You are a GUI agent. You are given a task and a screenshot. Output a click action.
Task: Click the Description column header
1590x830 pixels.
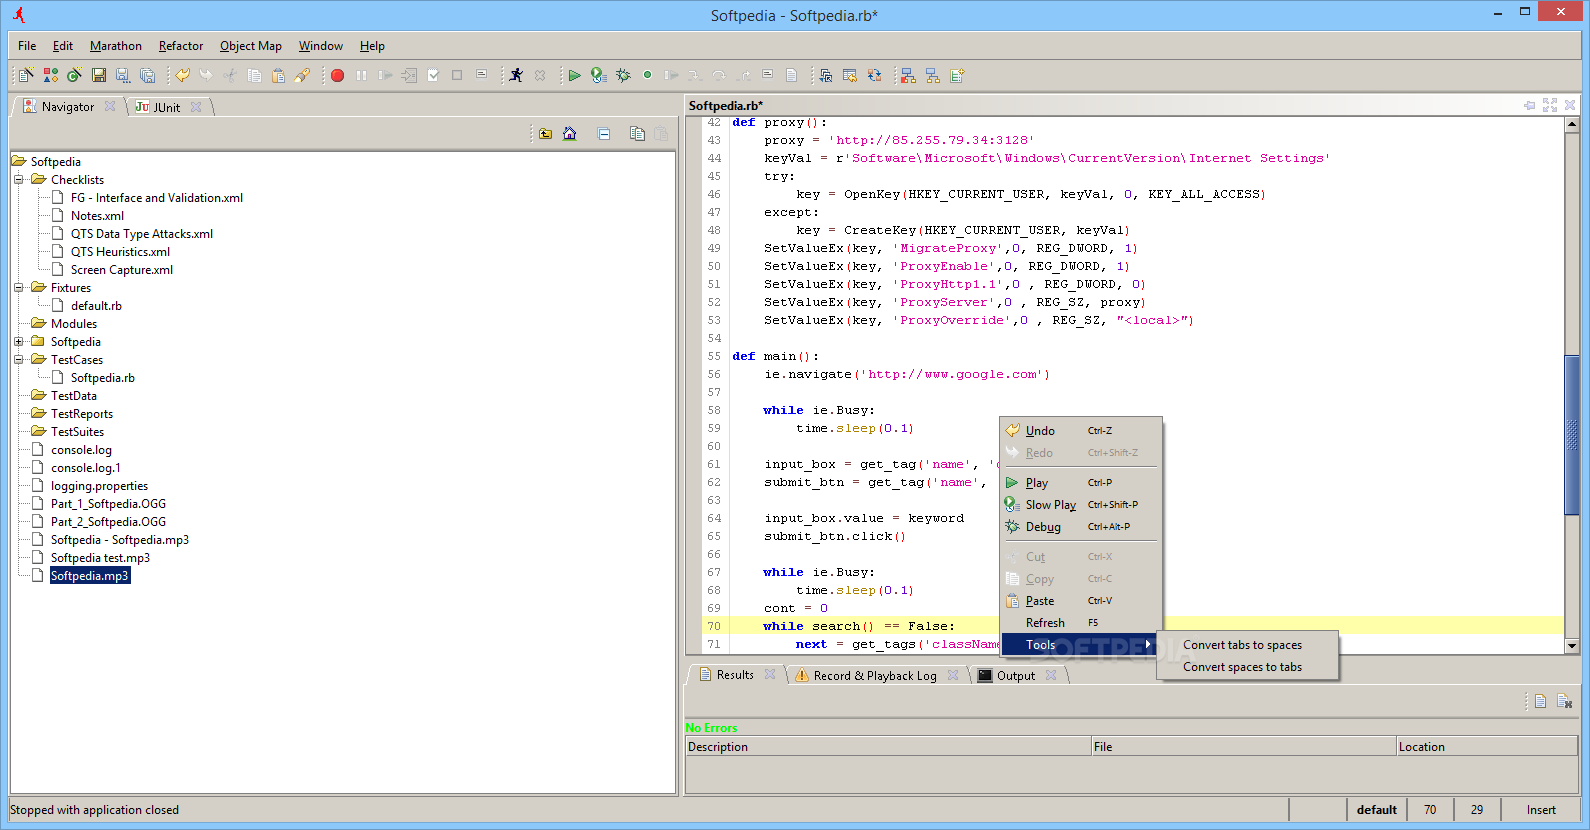click(889, 747)
